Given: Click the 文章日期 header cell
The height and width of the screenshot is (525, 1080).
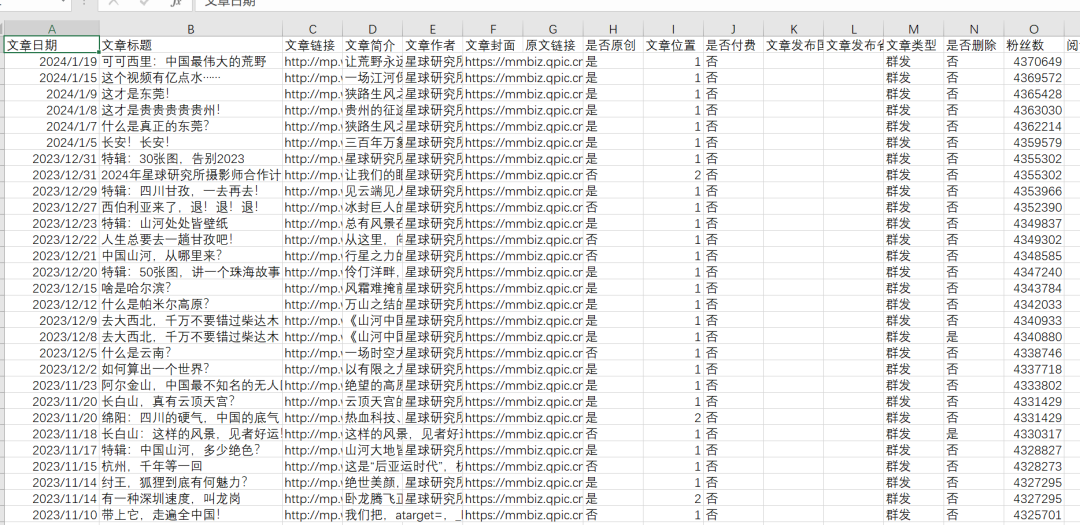Looking at the screenshot, I should coord(52,45).
